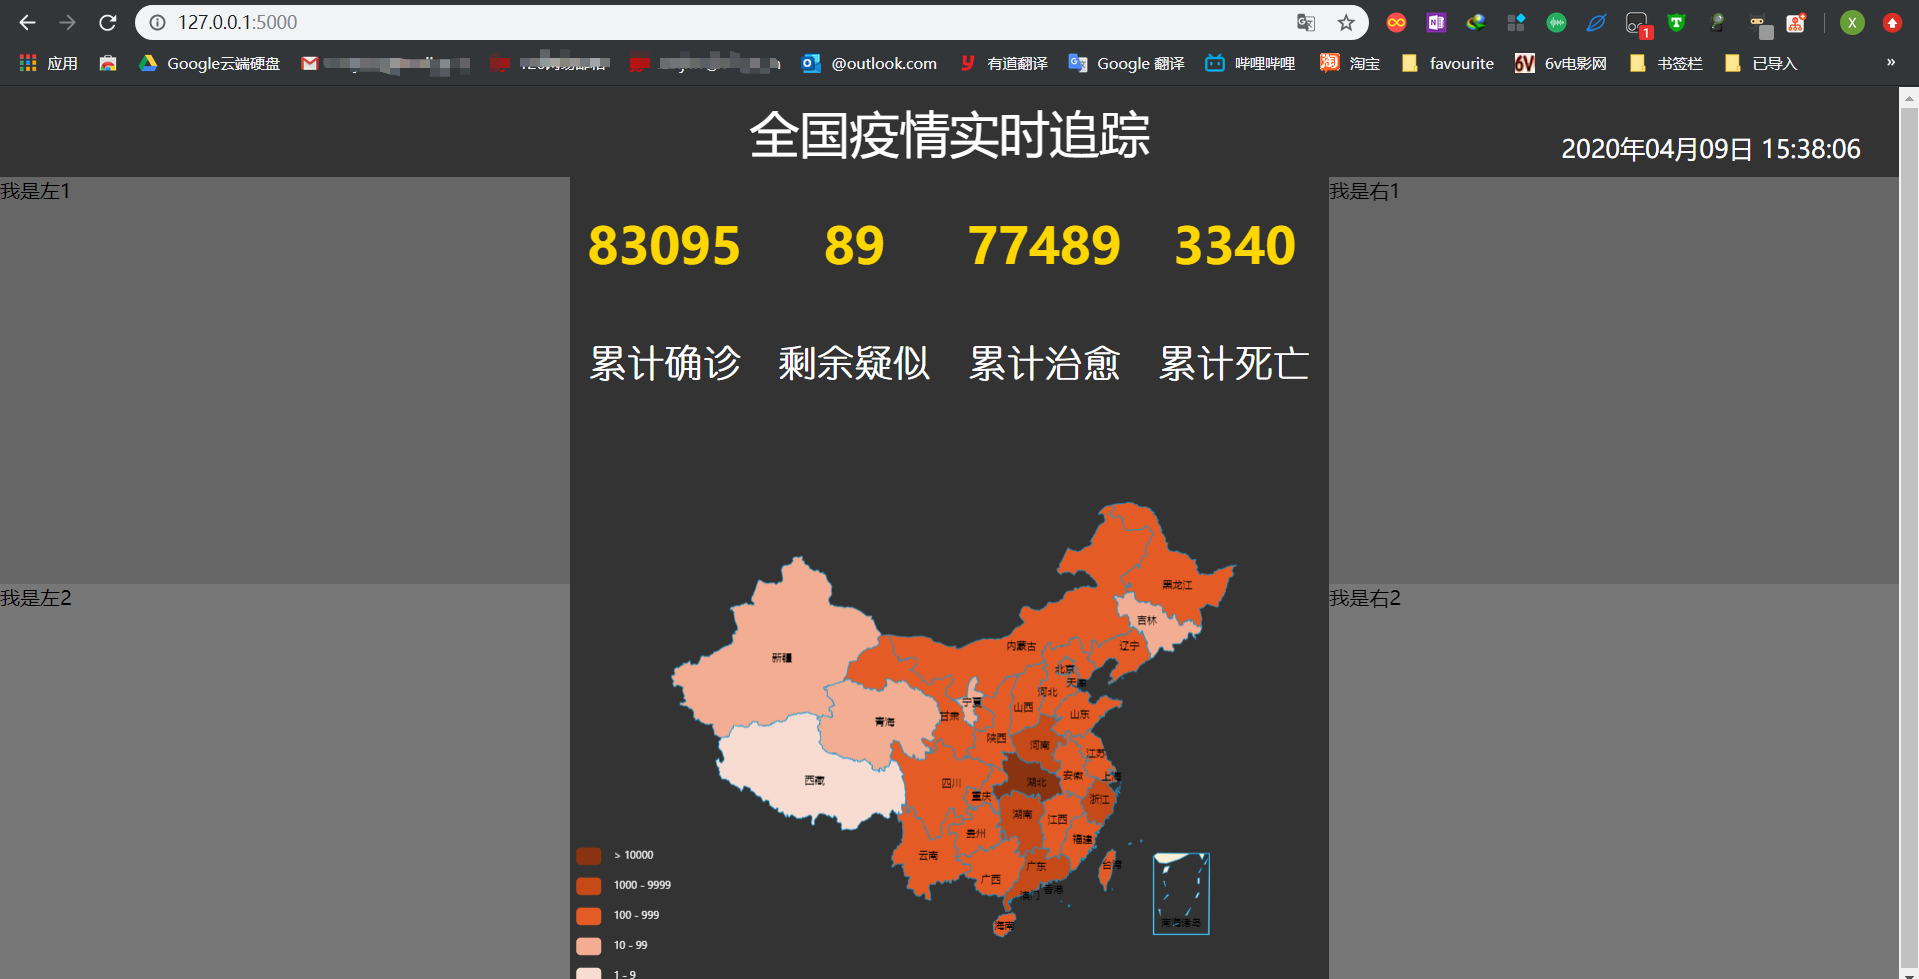Select 内蒙古 region on the map

click(1021, 645)
